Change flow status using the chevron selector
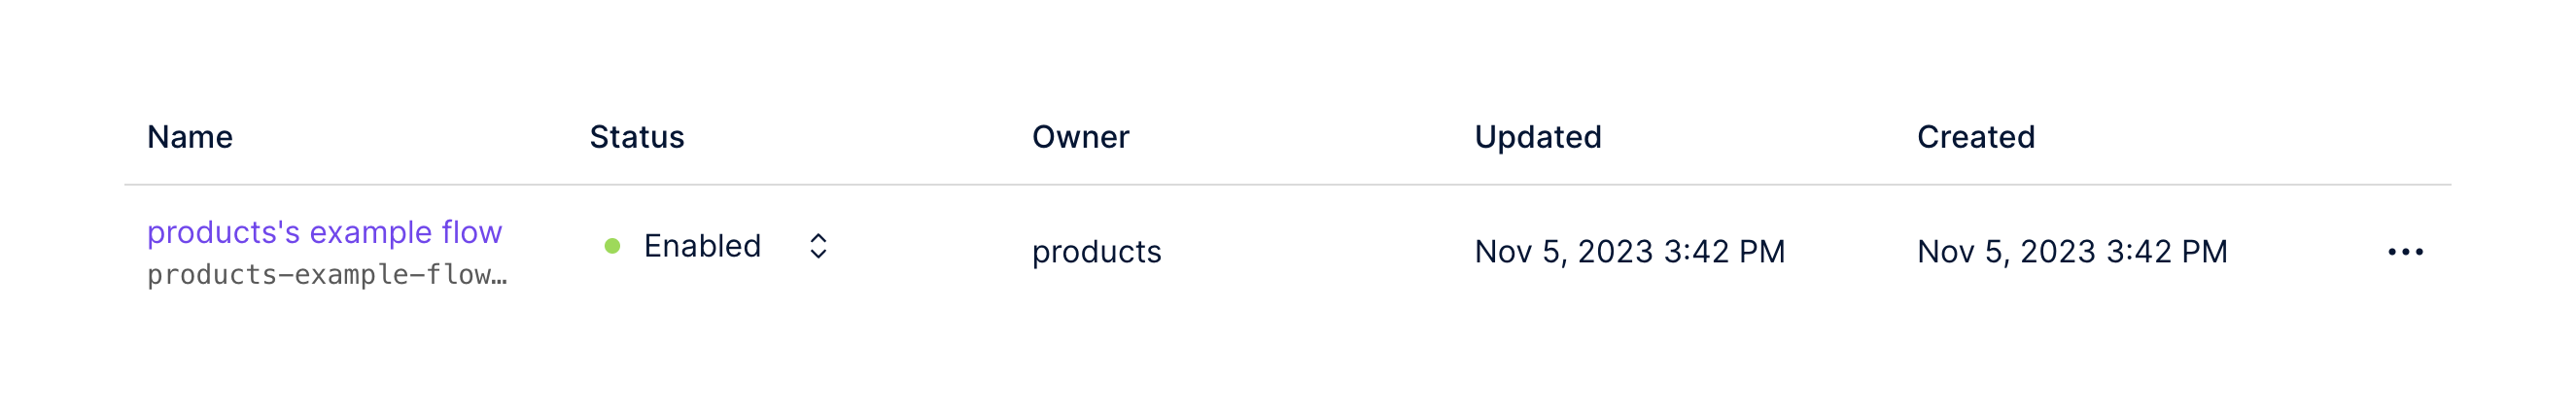The width and height of the screenshot is (2576, 414). click(817, 246)
